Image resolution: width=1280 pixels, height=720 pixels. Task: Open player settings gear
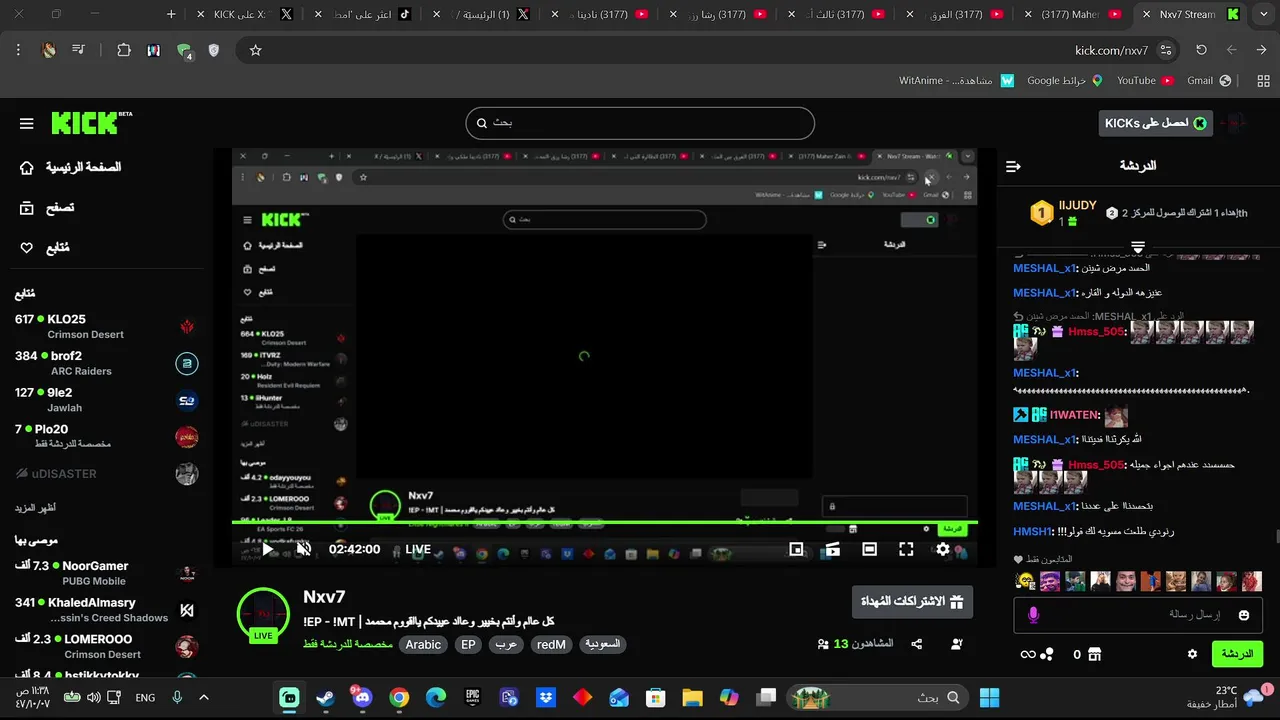click(x=942, y=549)
